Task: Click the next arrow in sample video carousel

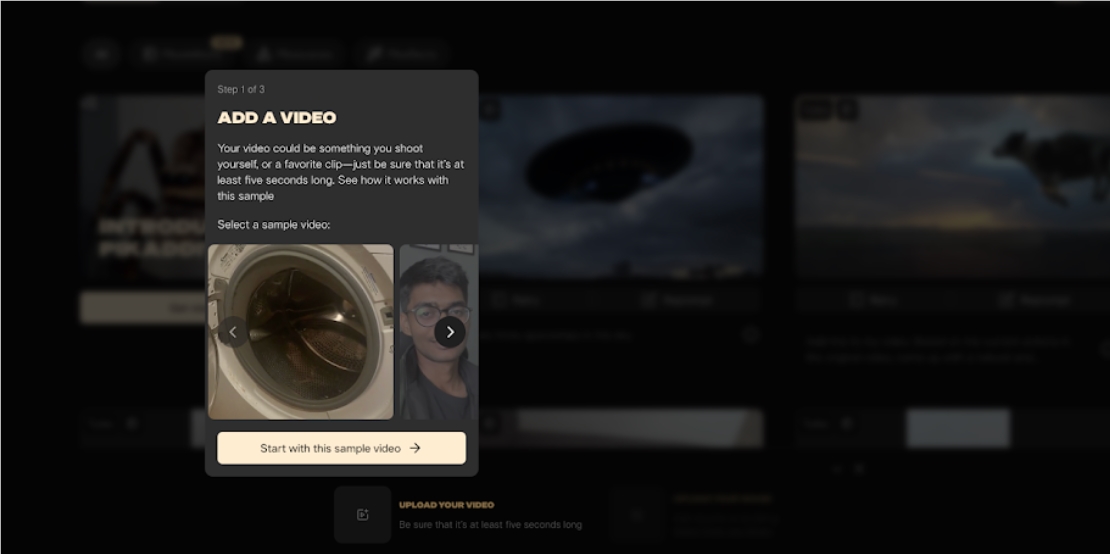Action: click(450, 332)
